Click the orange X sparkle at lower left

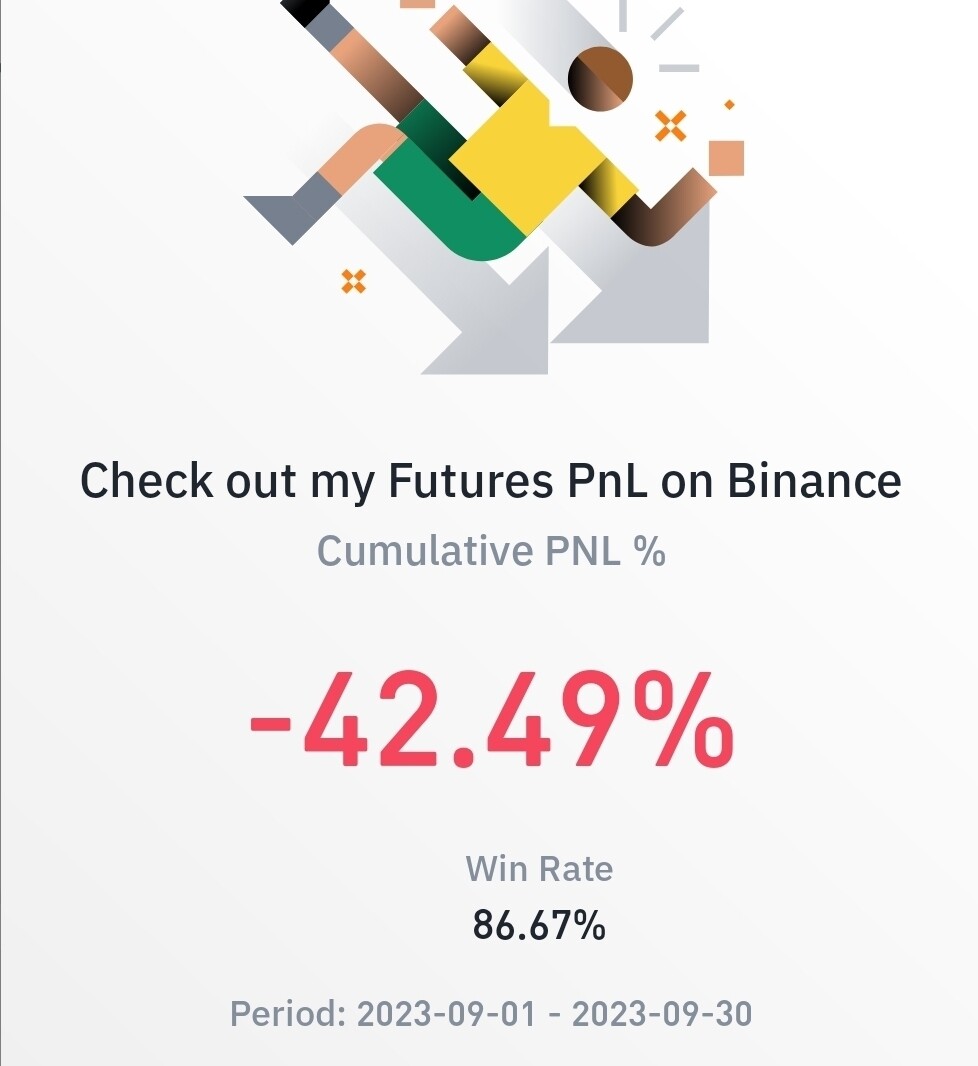click(x=353, y=281)
